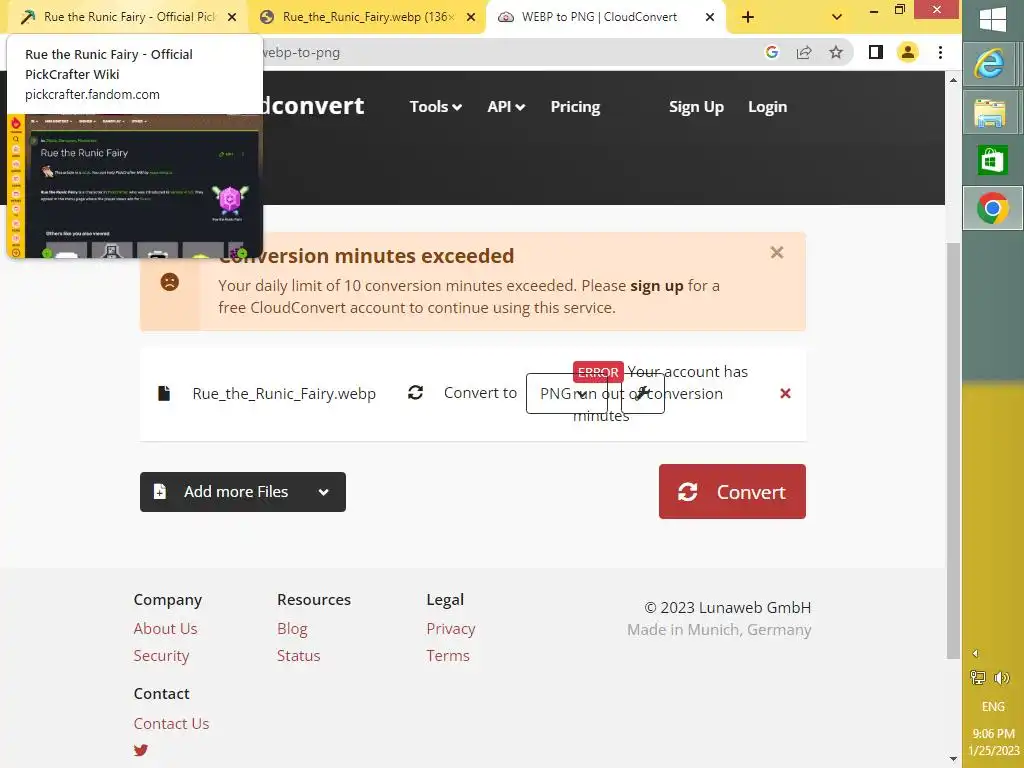Viewport: 1024px width, 768px height.
Task: Open the PNG output format dropdown
Action: pos(566,393)
